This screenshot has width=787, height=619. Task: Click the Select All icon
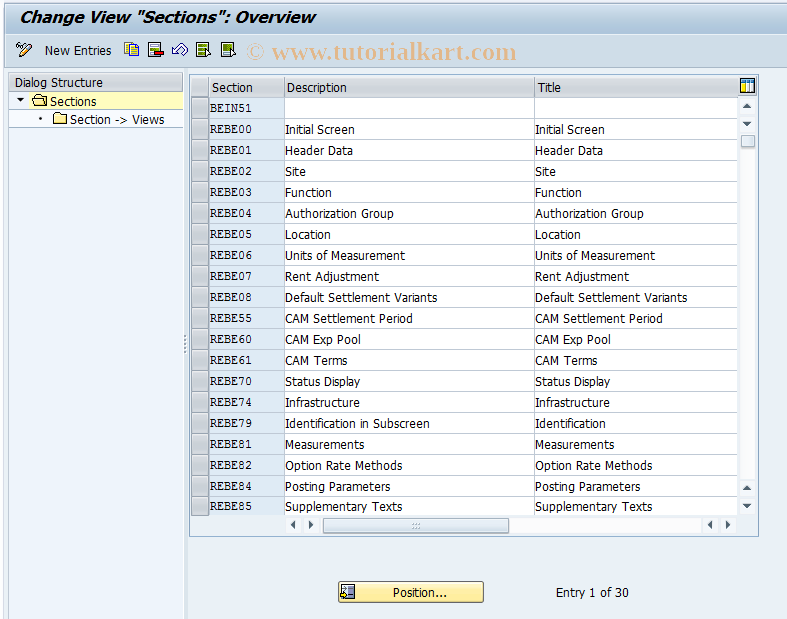coord(203,50)
